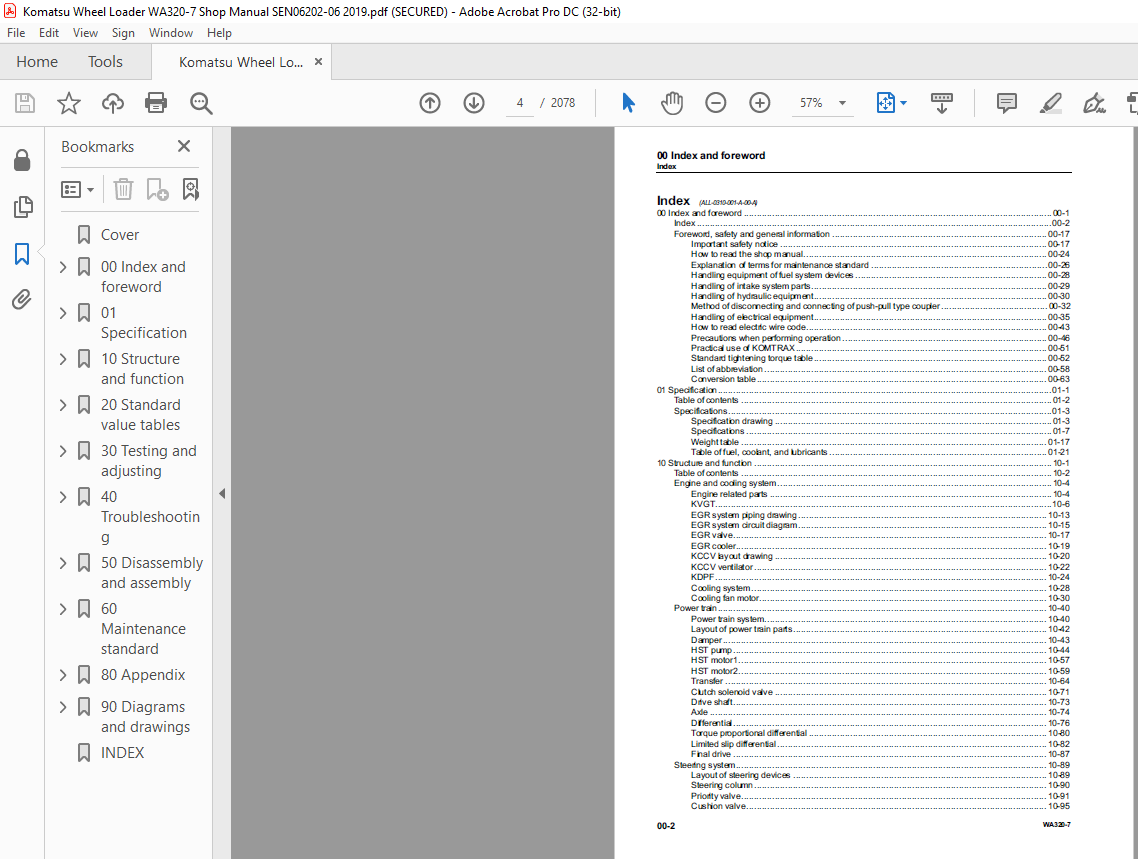
Task: Go to previous page arrow
Action: tap(430, 103)
